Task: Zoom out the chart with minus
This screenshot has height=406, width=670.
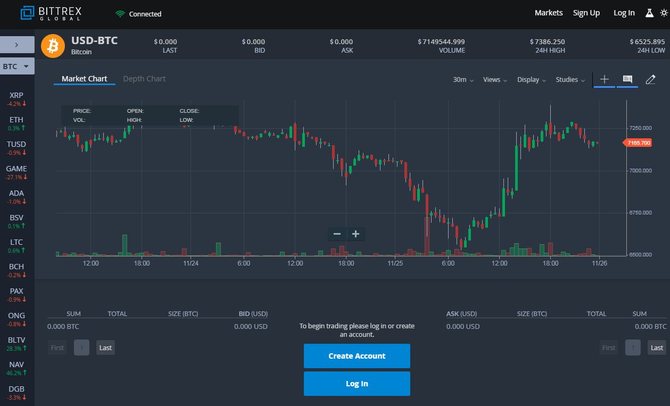Action: (x=337, y=234)
